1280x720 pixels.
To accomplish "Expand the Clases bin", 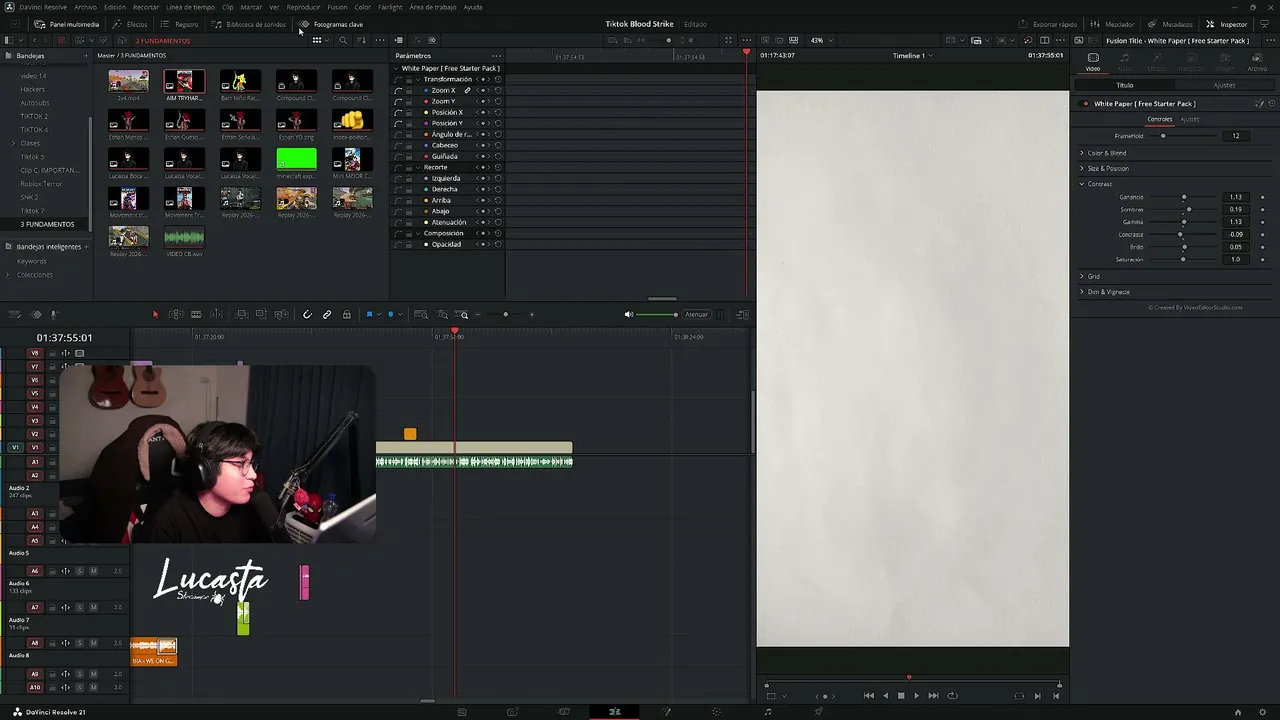I will [16, 144].
